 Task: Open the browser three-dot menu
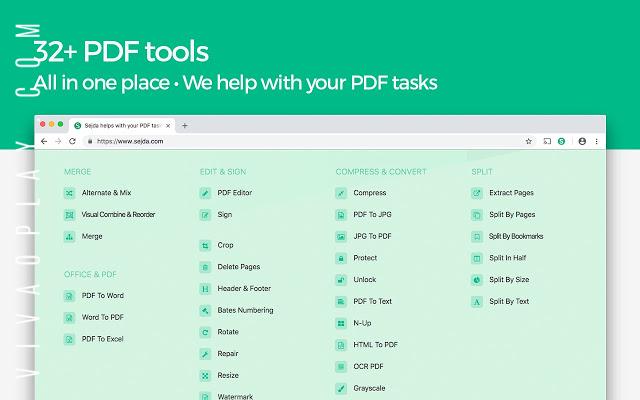coord(596,141)
